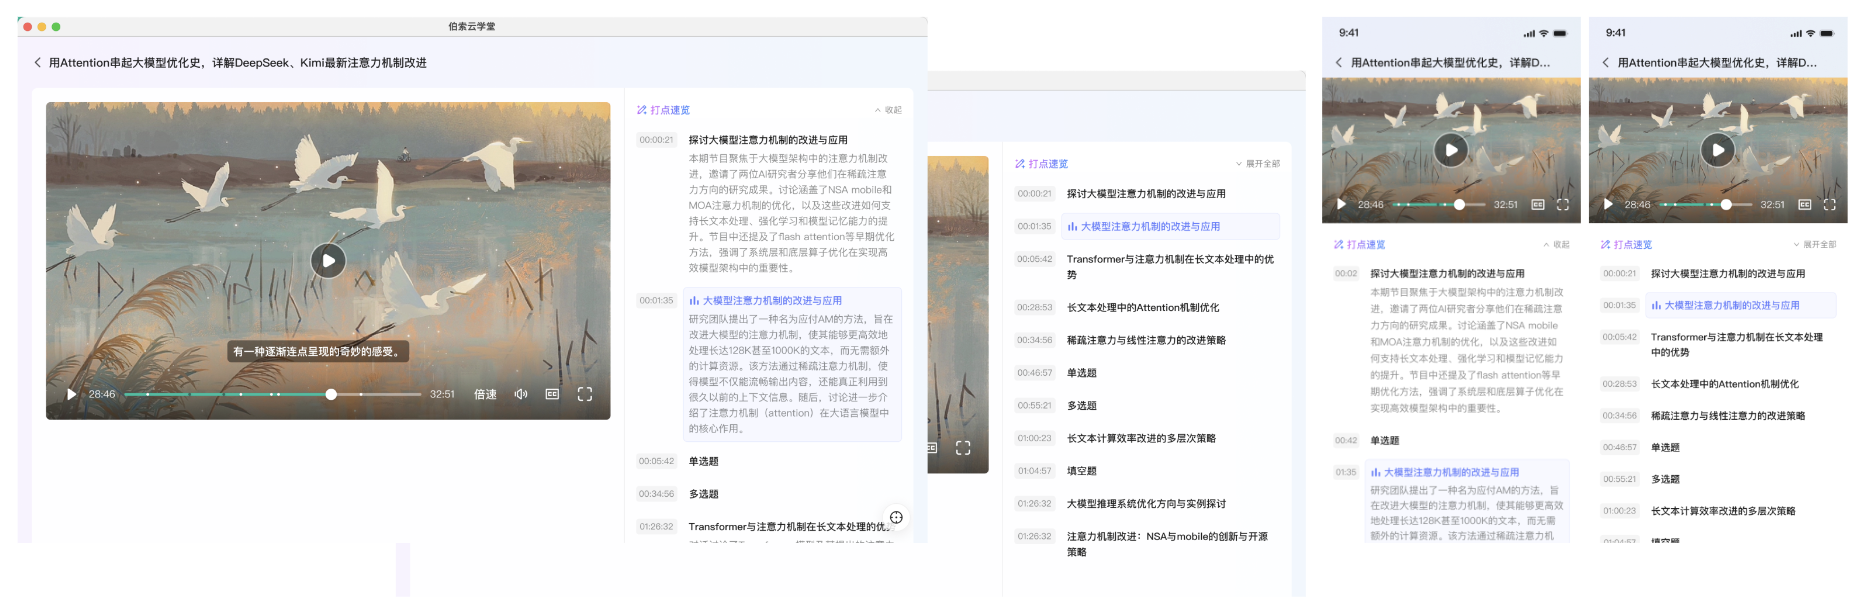
Task: Tap 打点速览 icon on the right phone screen
Action: 1606,245
